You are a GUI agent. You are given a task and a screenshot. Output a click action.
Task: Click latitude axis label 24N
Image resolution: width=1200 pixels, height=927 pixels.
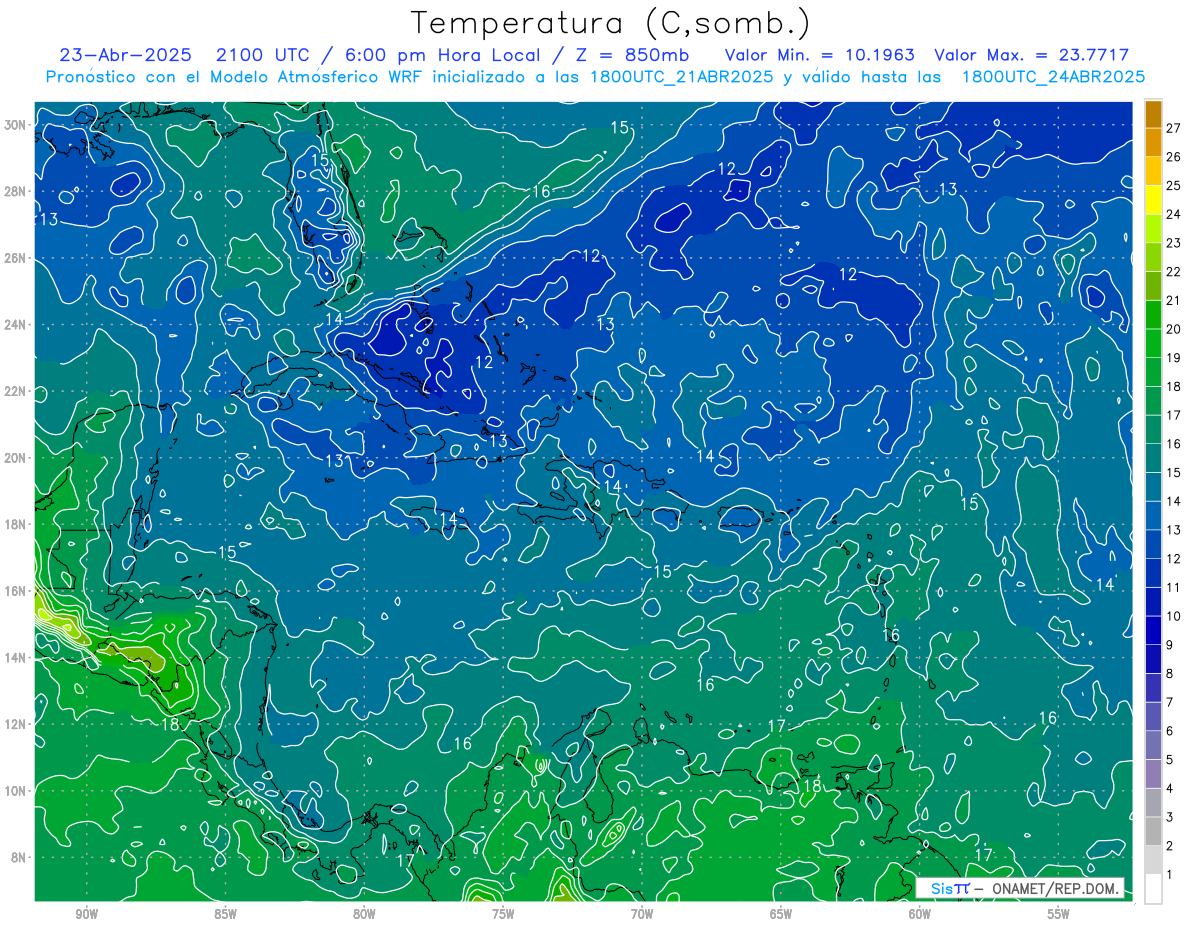pos(17,325)
